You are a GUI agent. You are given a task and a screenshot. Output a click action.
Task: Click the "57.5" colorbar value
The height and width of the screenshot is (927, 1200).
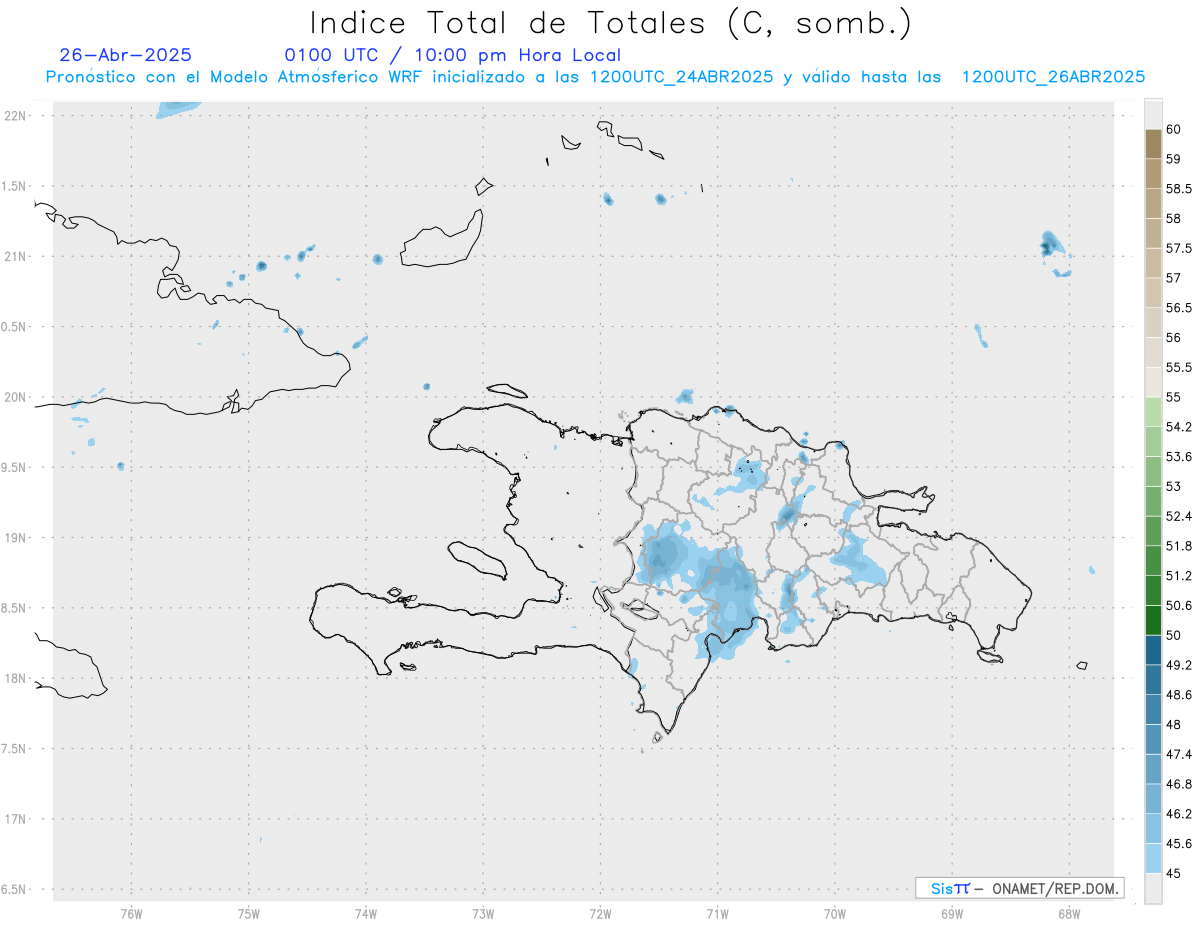click(x=1179, y=248)
